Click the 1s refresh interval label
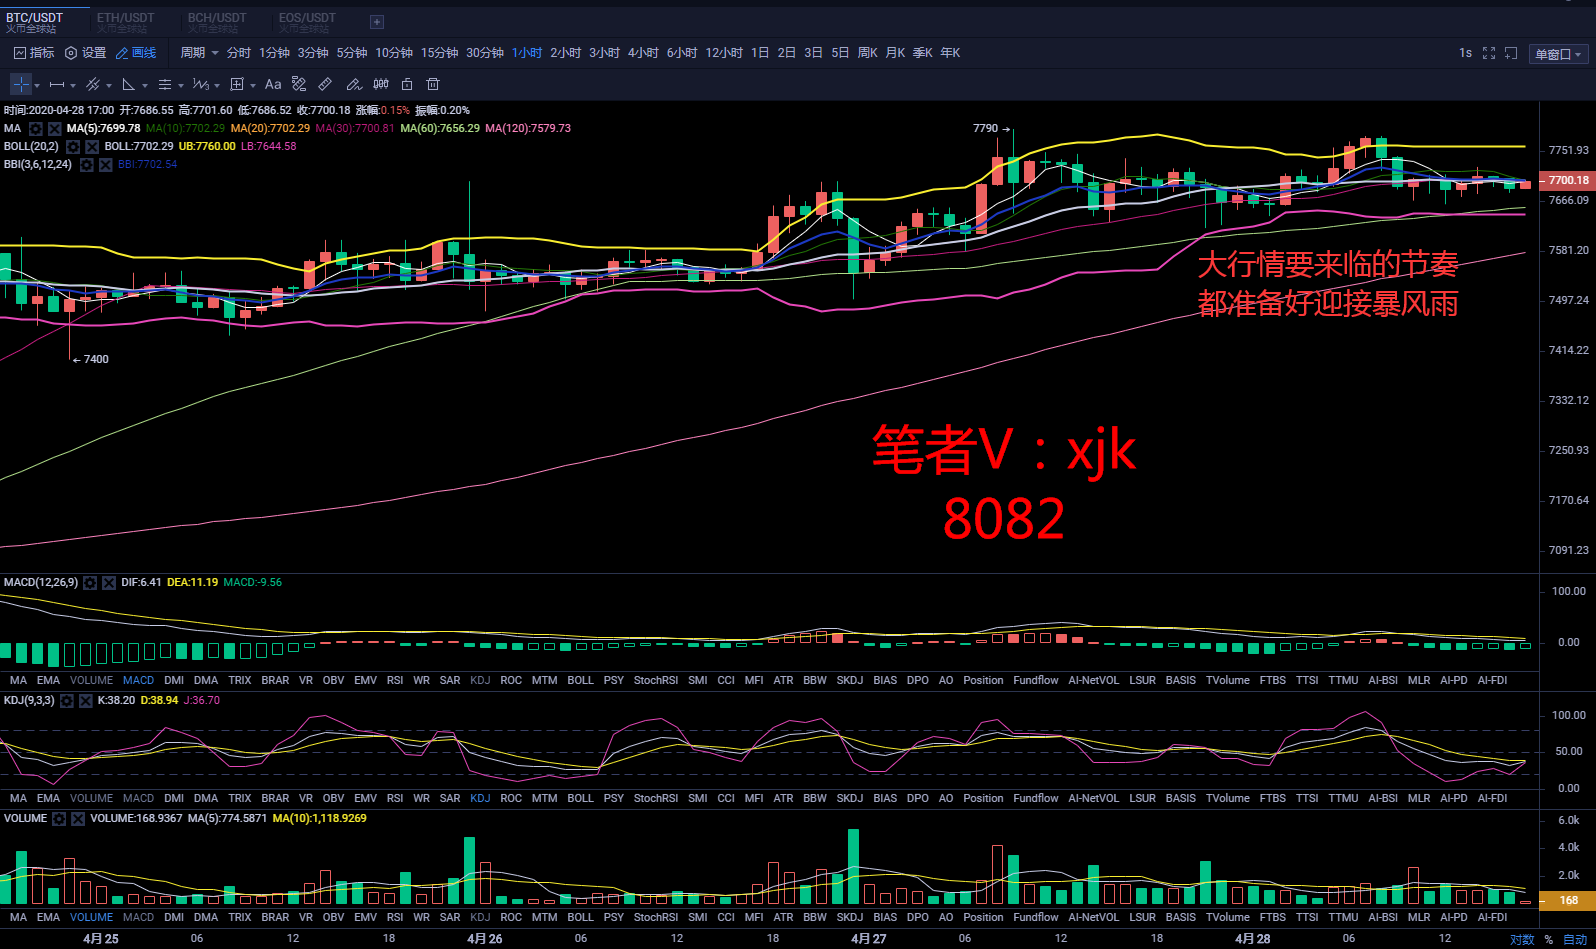1596x949 pixels. click(1465, 53)
